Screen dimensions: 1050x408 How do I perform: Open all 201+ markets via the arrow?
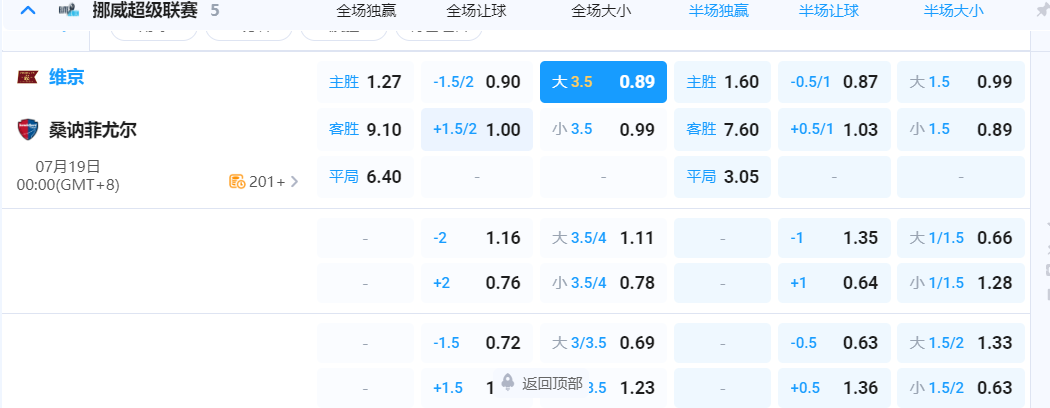coord(294,181)
